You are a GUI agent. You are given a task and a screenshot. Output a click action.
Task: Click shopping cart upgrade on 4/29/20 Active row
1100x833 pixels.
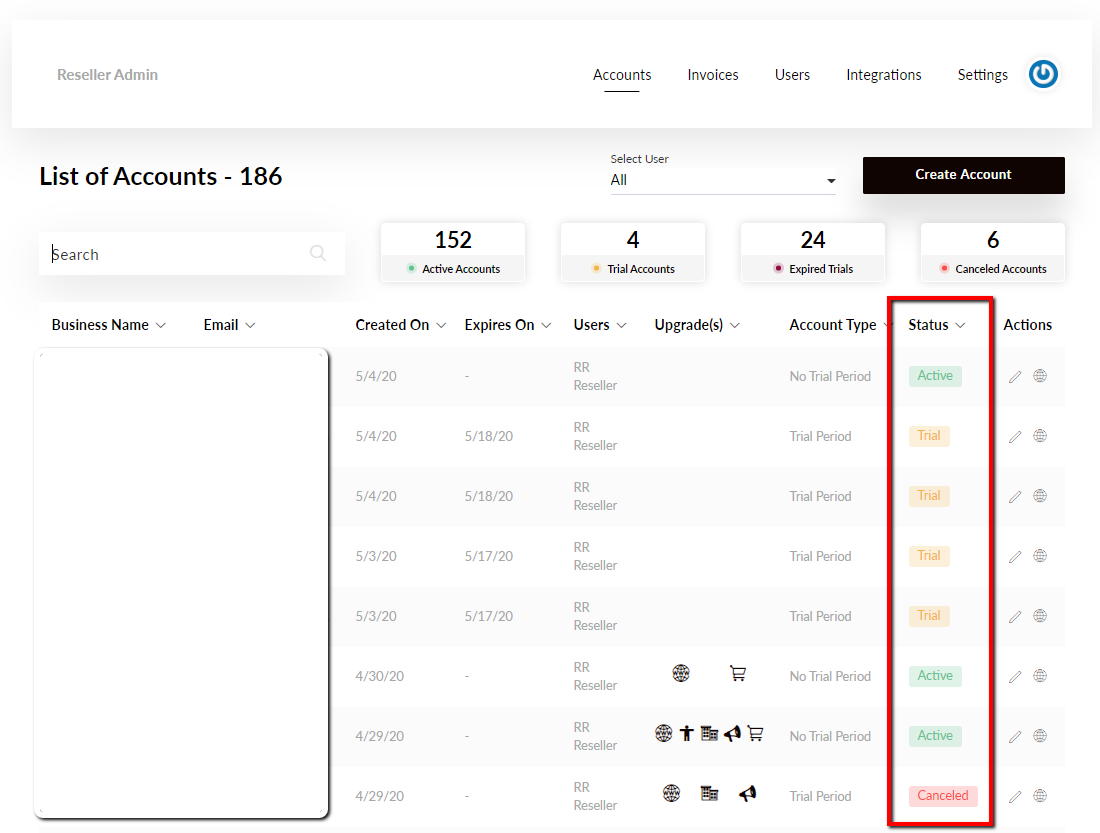point(756,734)
